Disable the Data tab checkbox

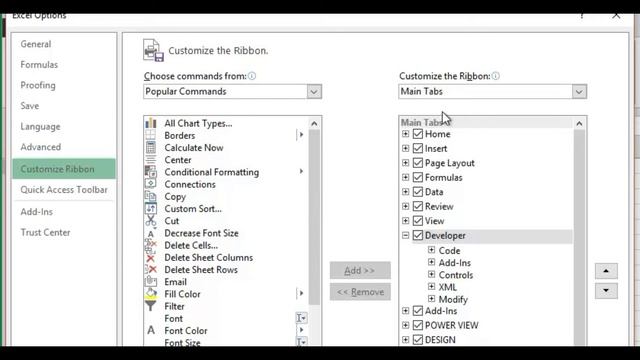418,192
